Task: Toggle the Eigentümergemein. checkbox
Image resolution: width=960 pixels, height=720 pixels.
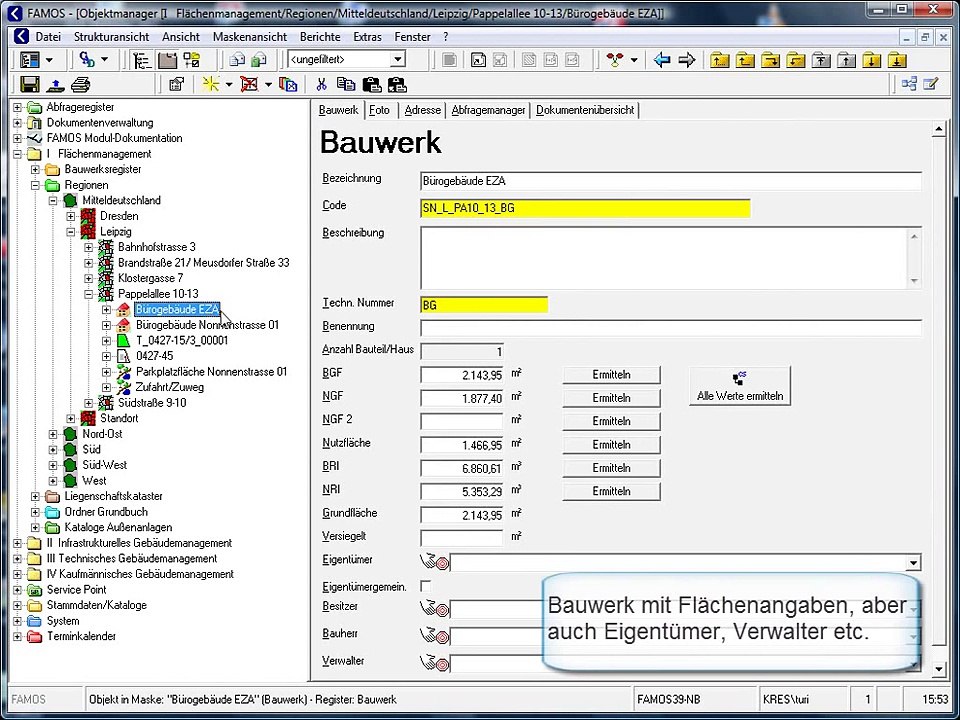Action: pos(426,586)
